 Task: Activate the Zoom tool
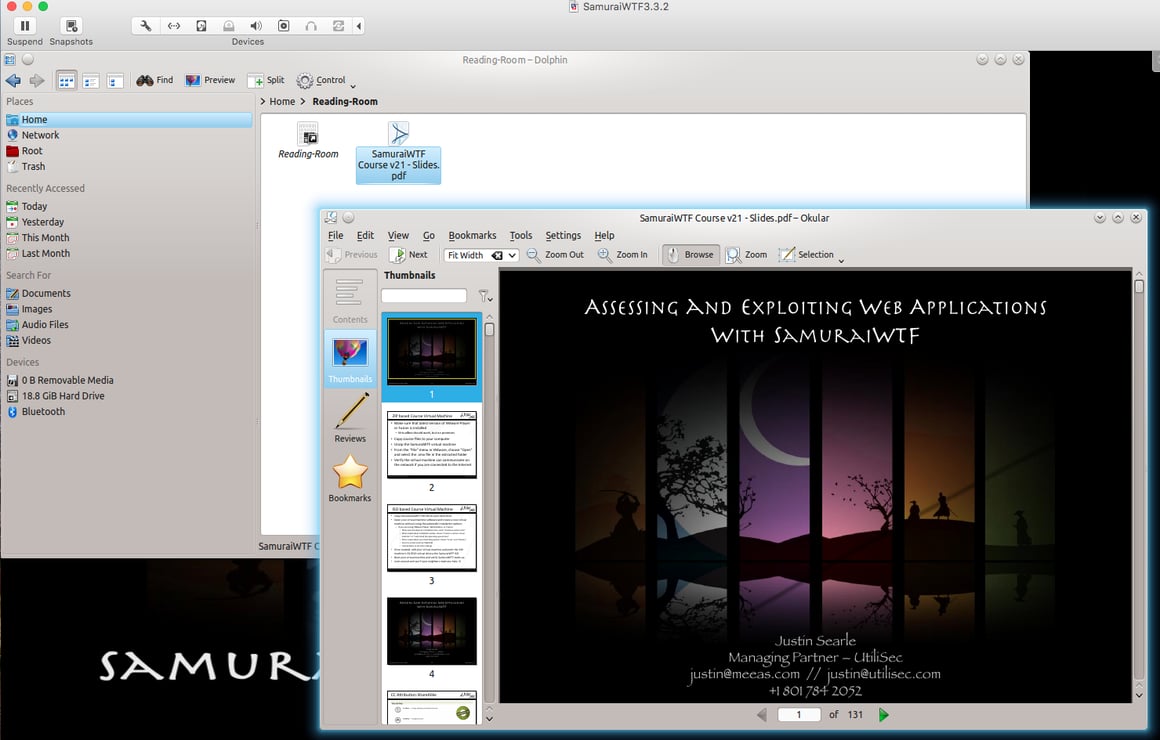pos(746,255)
